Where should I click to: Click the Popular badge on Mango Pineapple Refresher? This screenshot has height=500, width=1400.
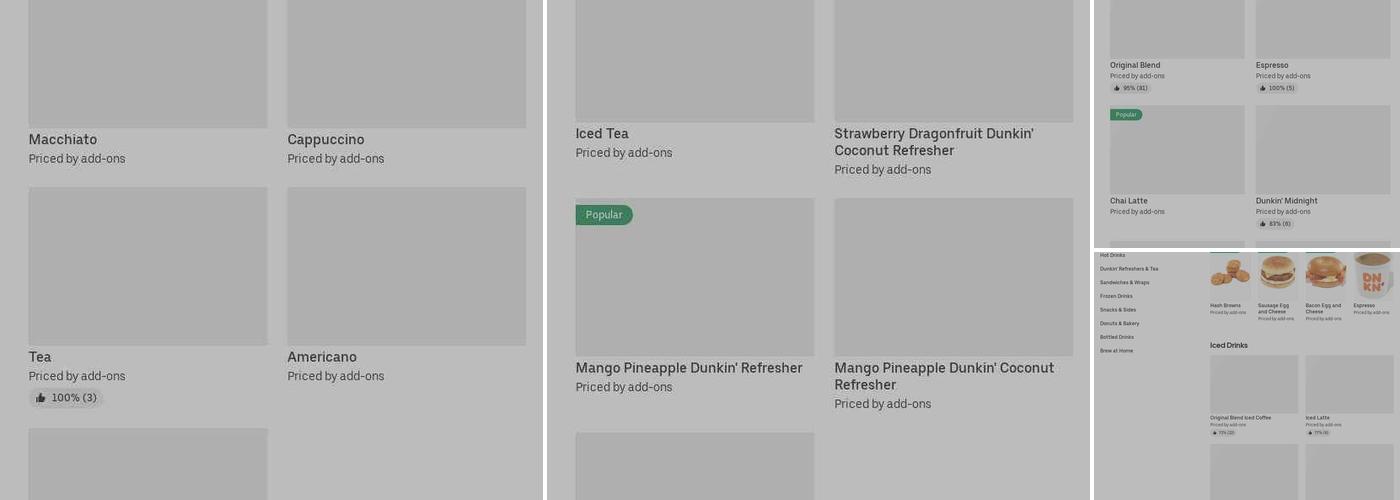pos(604,215)
